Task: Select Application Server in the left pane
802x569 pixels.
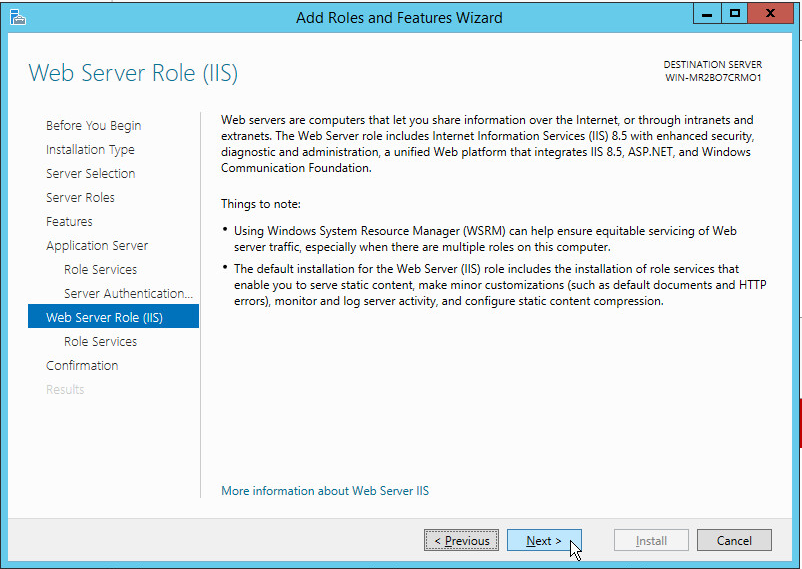Action: click(97, 245)
